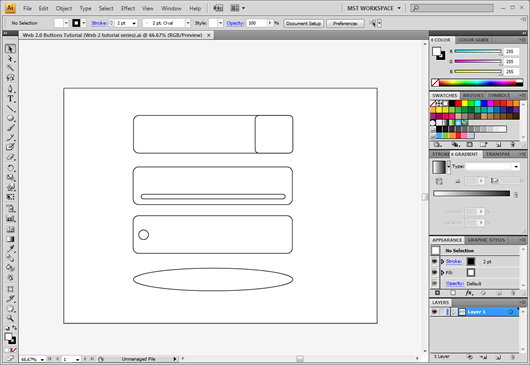Open the zoom level 66.67% dropdown
The image size is (530, 365).
pyautogui.click(x=42, y=359)
